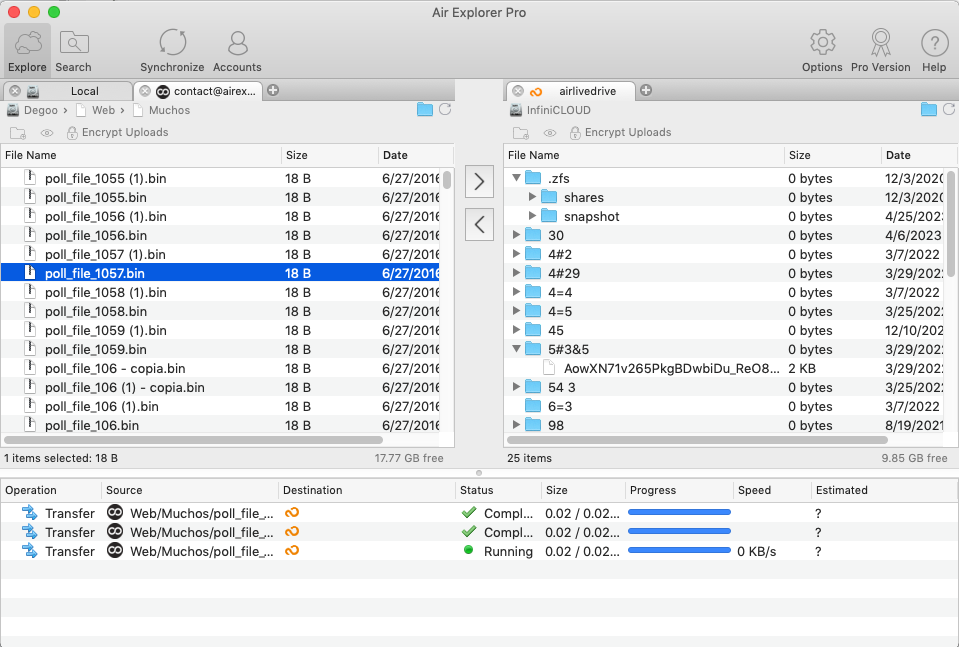Sort transfers by Status column
This screenshot has width=959, height=647.
point(498,490)
